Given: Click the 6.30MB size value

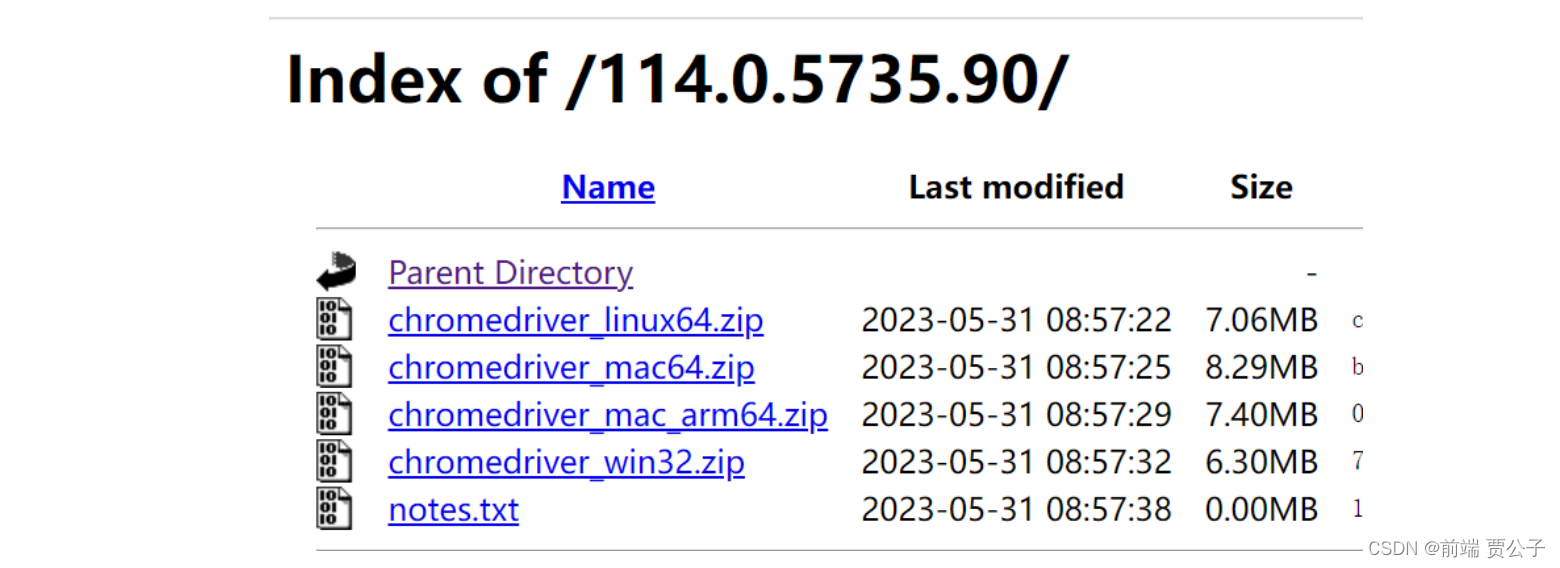Looking at the screenshot, I should pos(1261,462).
